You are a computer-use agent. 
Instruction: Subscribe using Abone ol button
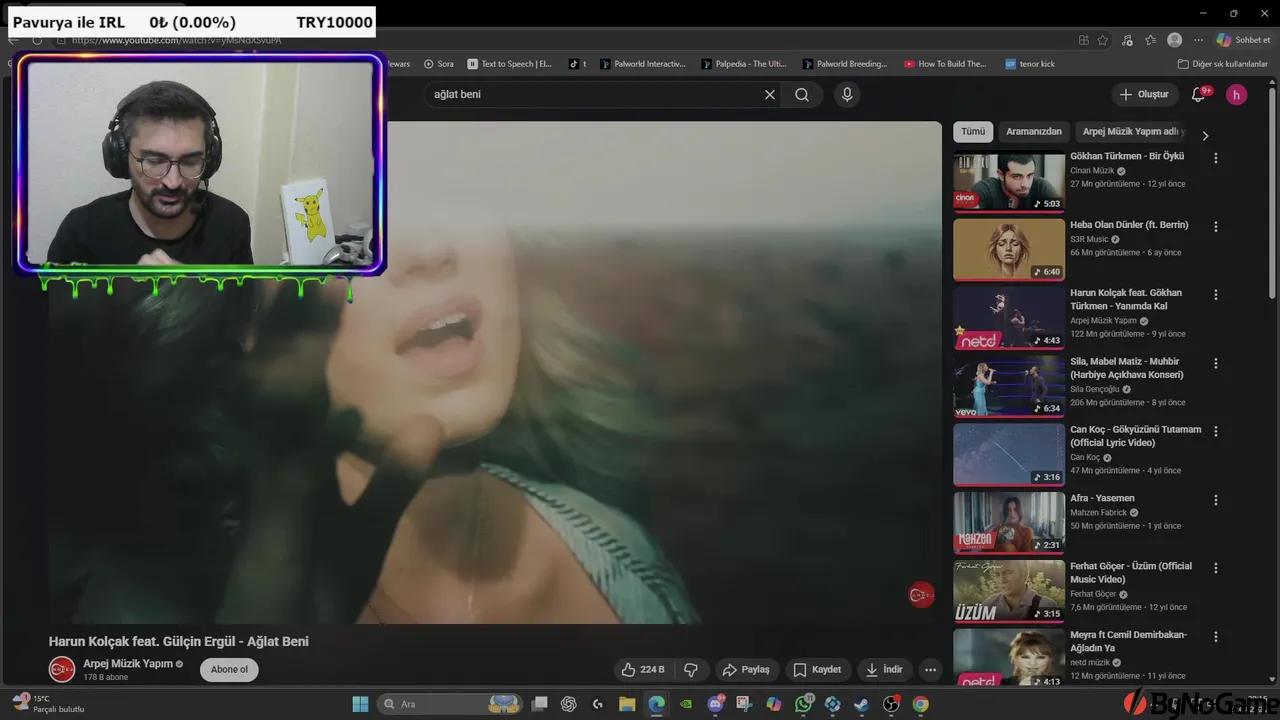(x=229, y=670)
